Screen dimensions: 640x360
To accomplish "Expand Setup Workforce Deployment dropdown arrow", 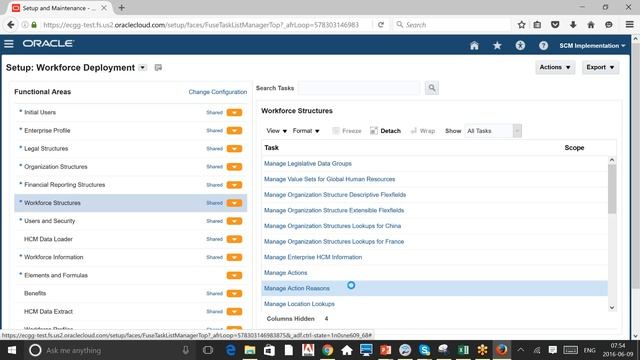I will pos(142,67).
